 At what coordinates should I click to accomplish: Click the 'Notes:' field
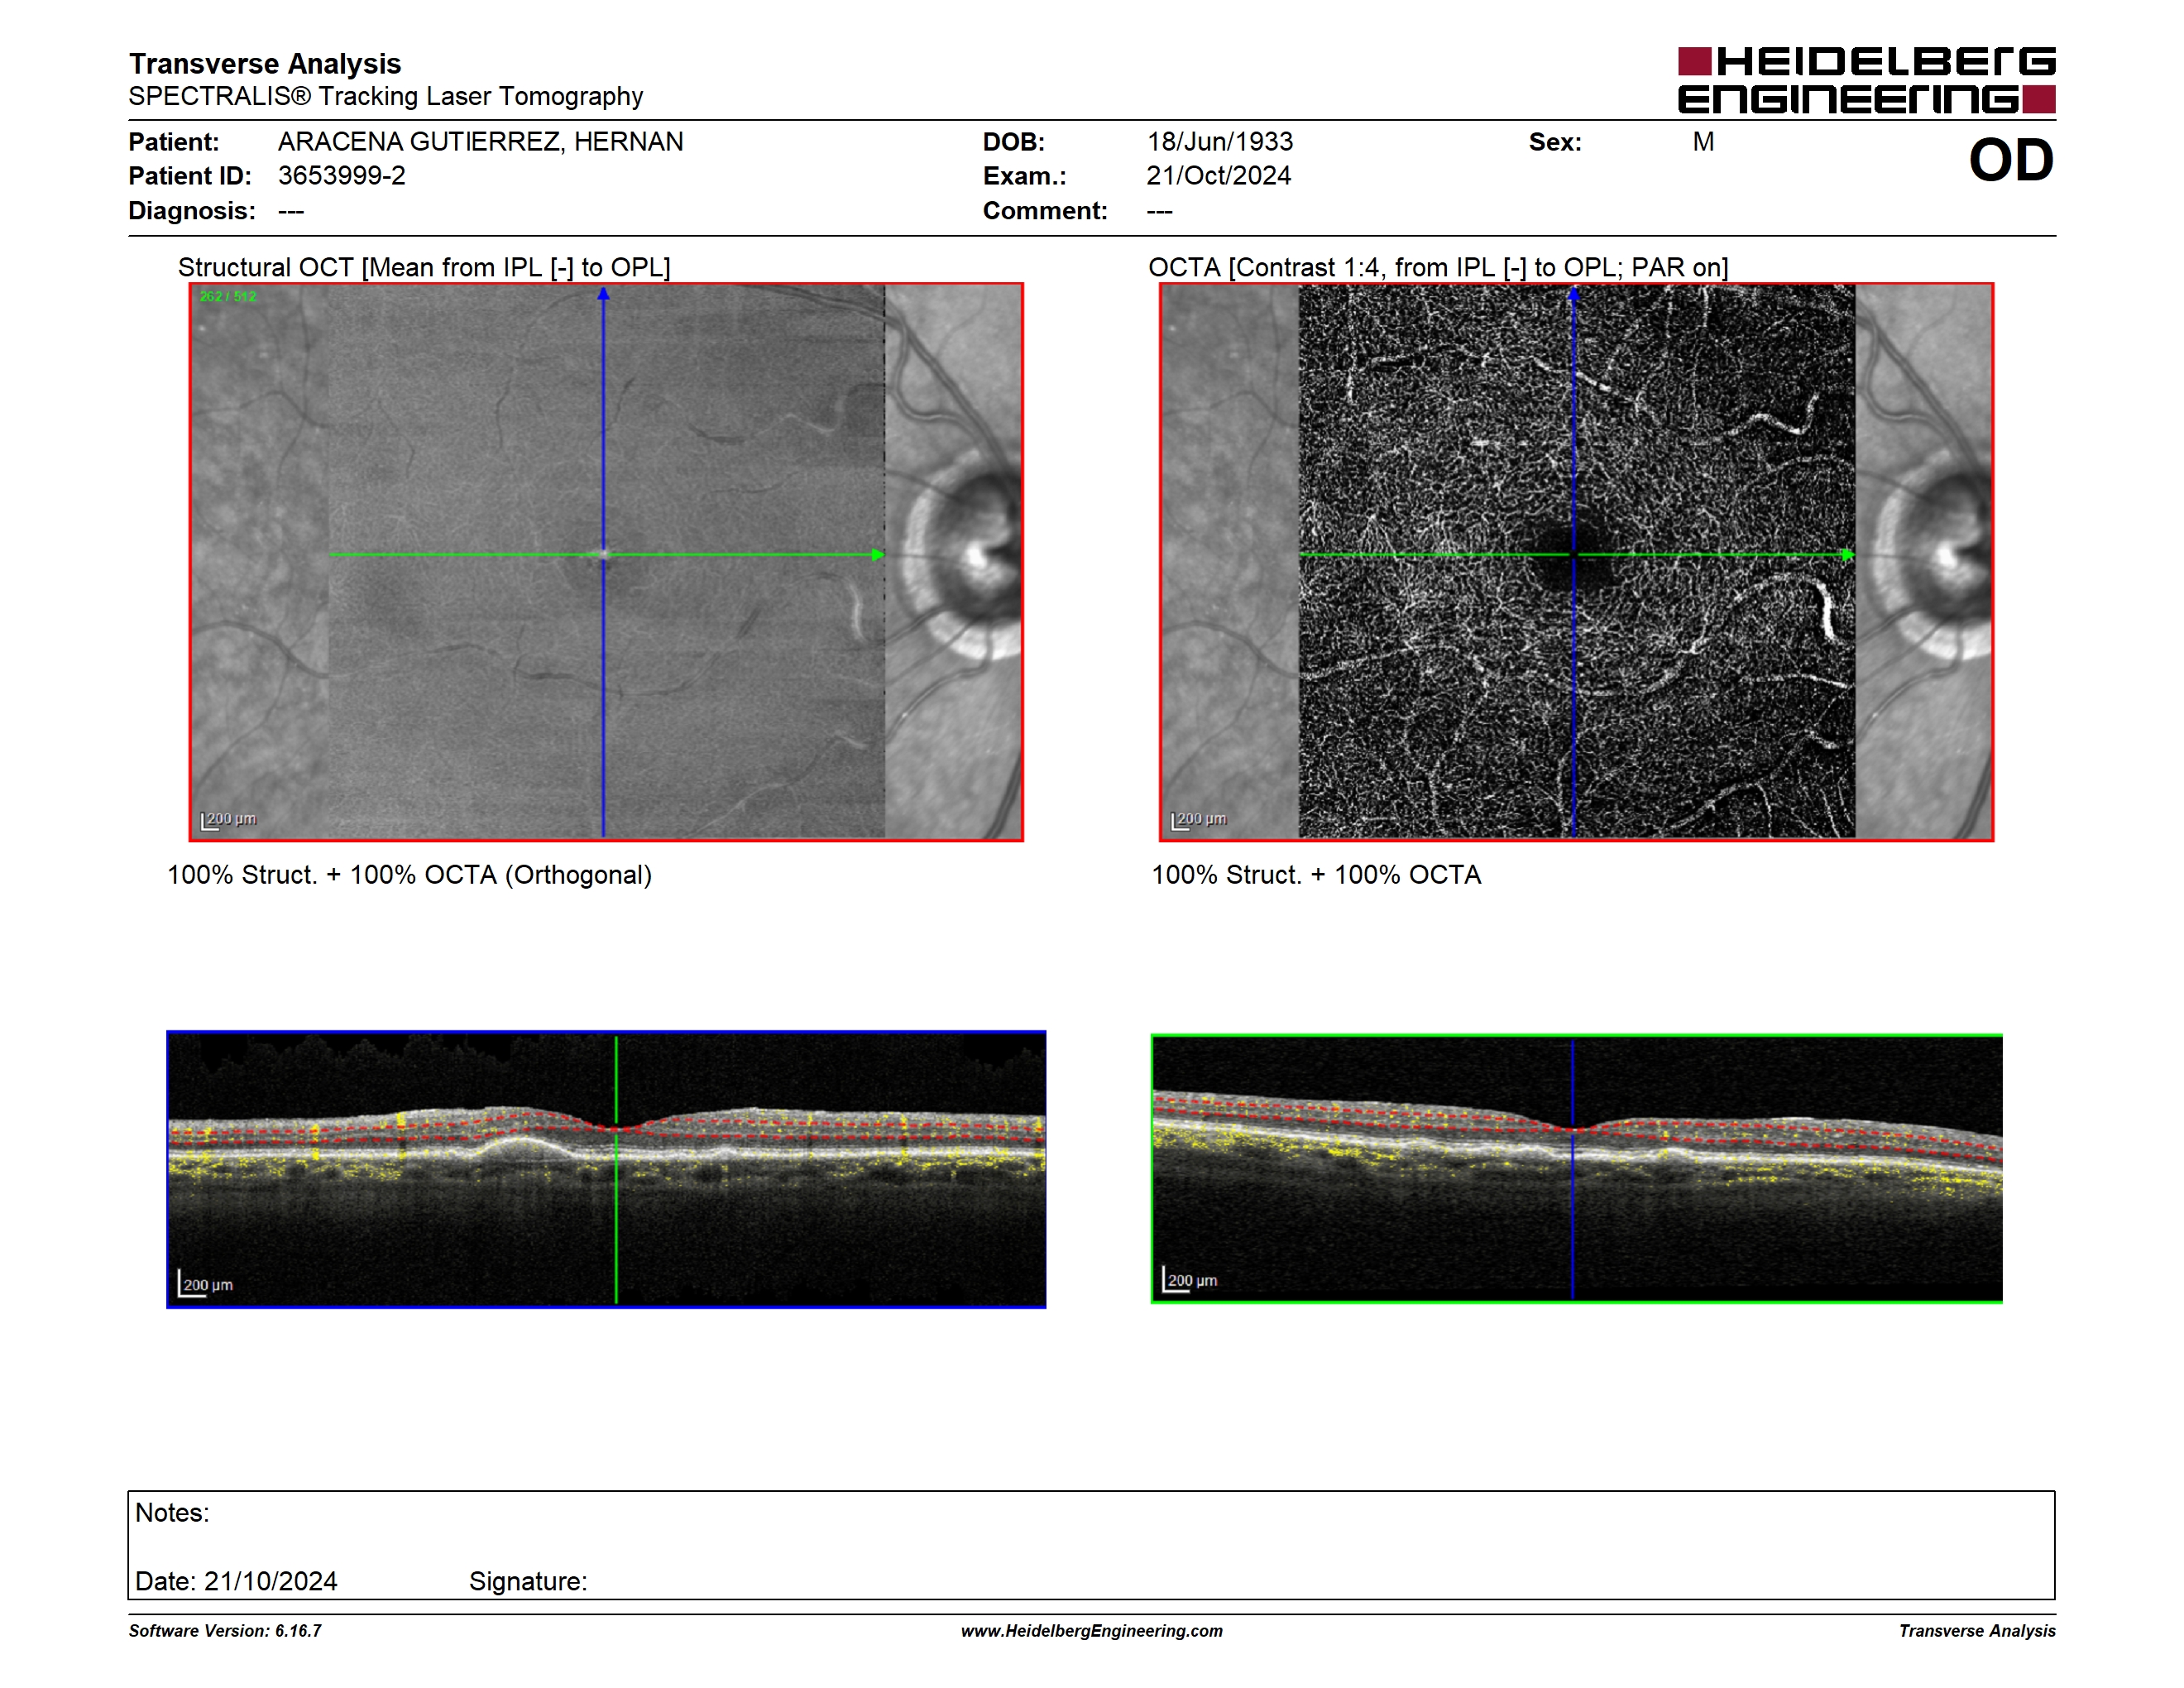pos(172,1513)
